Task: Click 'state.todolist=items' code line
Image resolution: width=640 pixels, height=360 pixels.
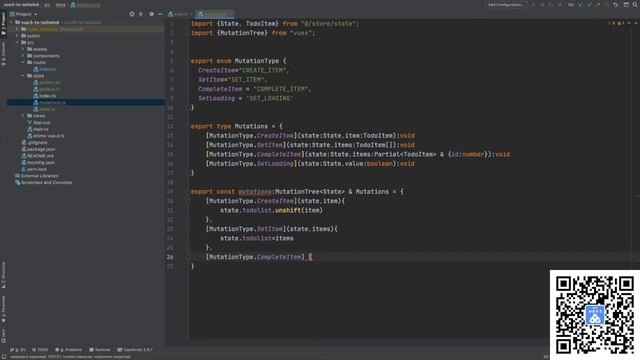Action: click(257, 238)
